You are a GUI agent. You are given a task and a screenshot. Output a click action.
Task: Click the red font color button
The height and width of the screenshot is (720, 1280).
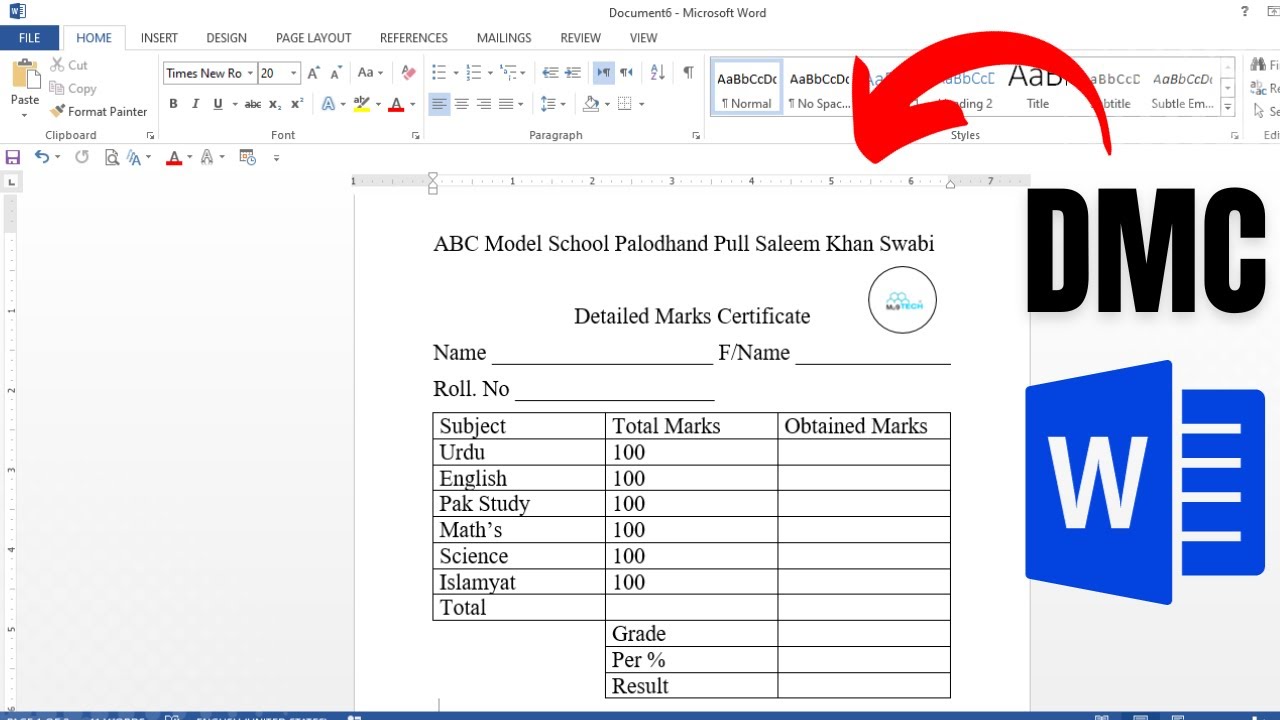[x=396, y=104]
